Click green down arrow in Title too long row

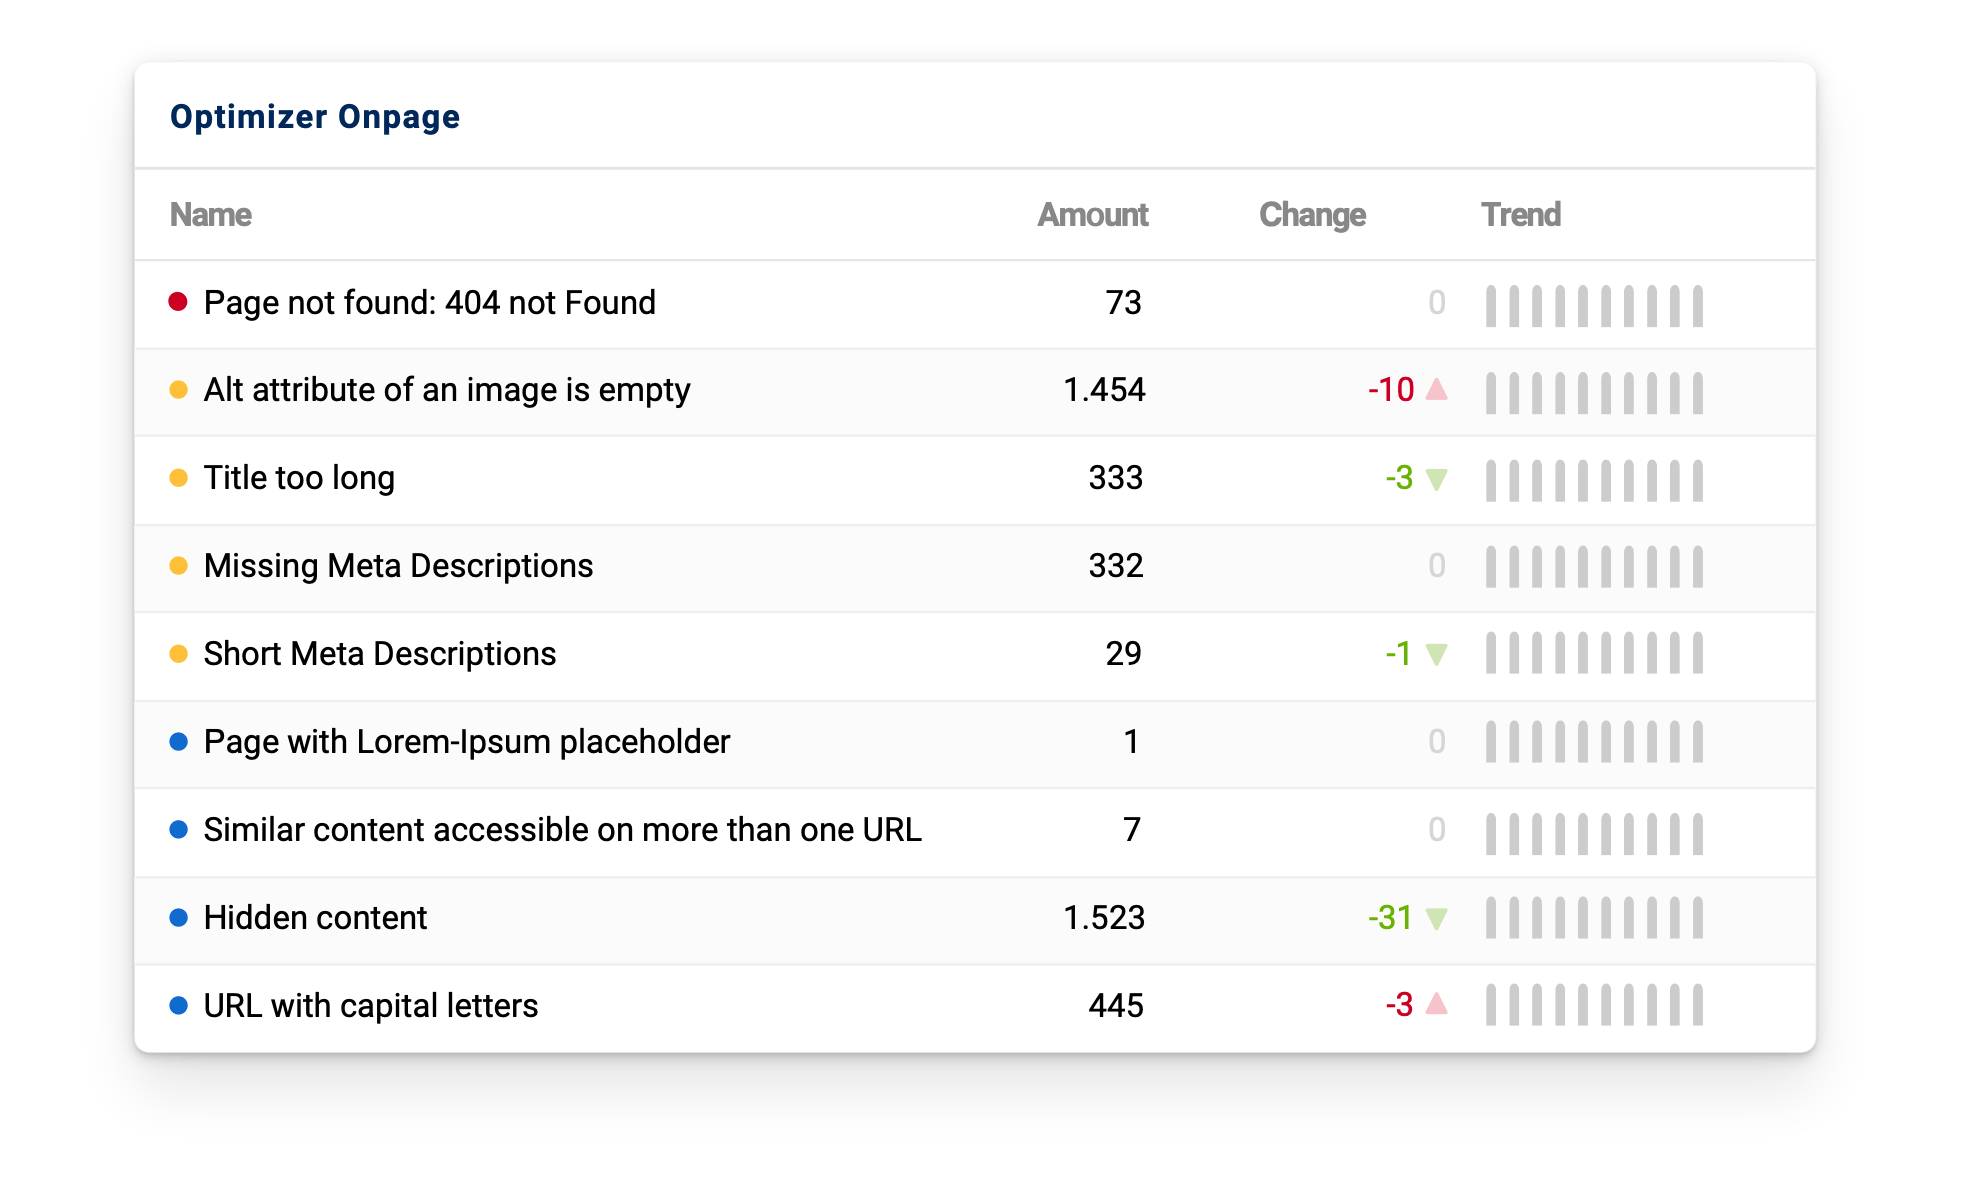tap(1436, 479)
